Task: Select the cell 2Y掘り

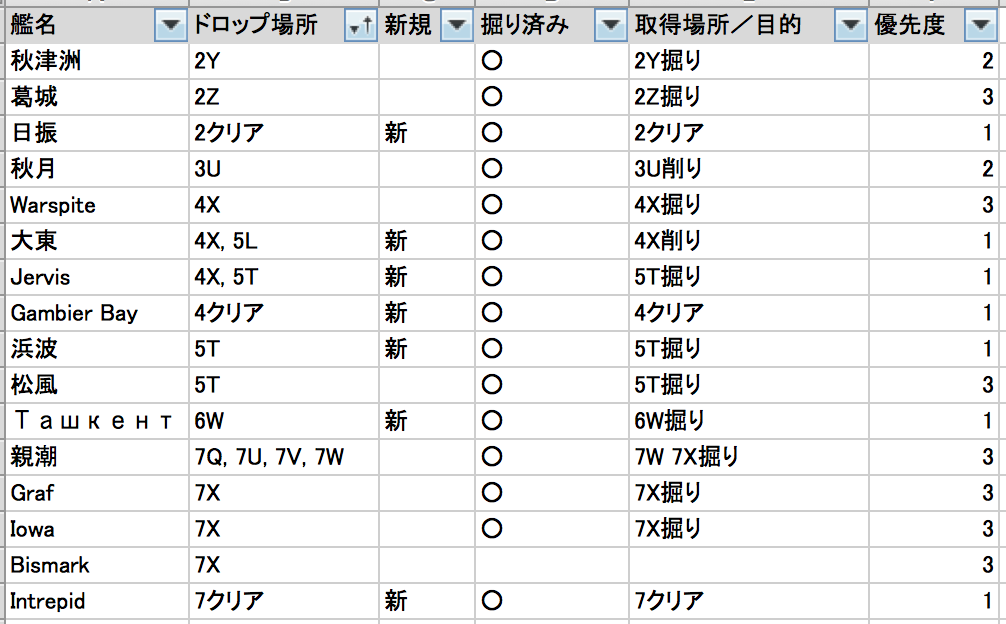Action: point(749,61)
